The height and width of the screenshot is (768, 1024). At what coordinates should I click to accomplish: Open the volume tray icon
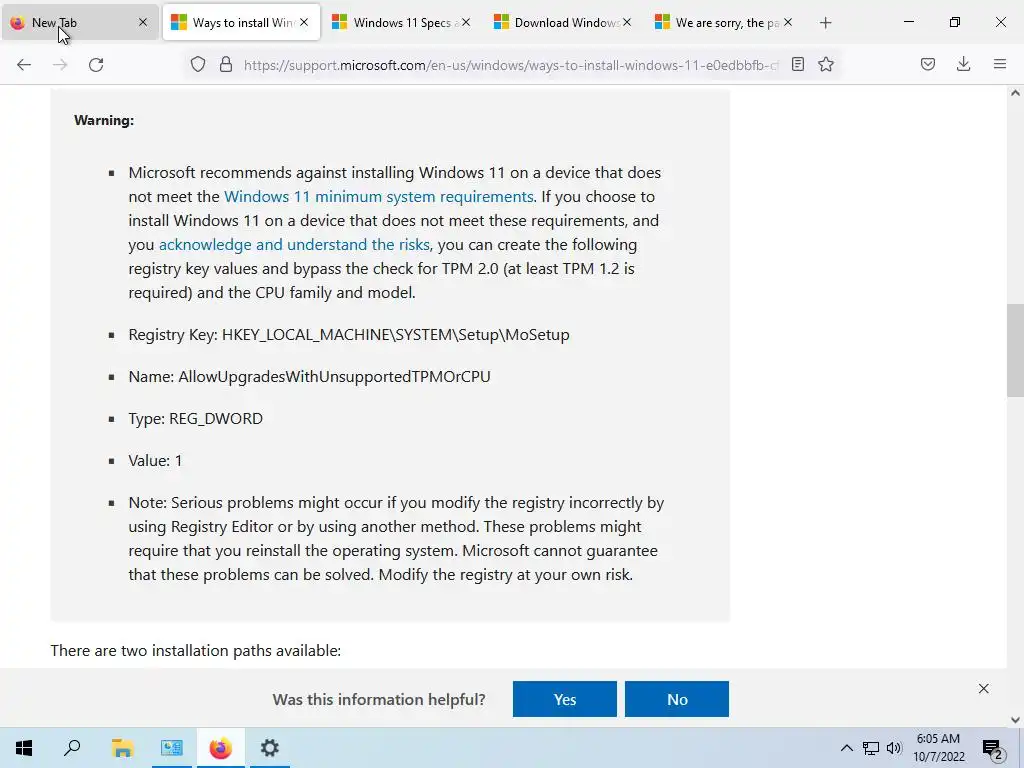click(x=894, y=748)
